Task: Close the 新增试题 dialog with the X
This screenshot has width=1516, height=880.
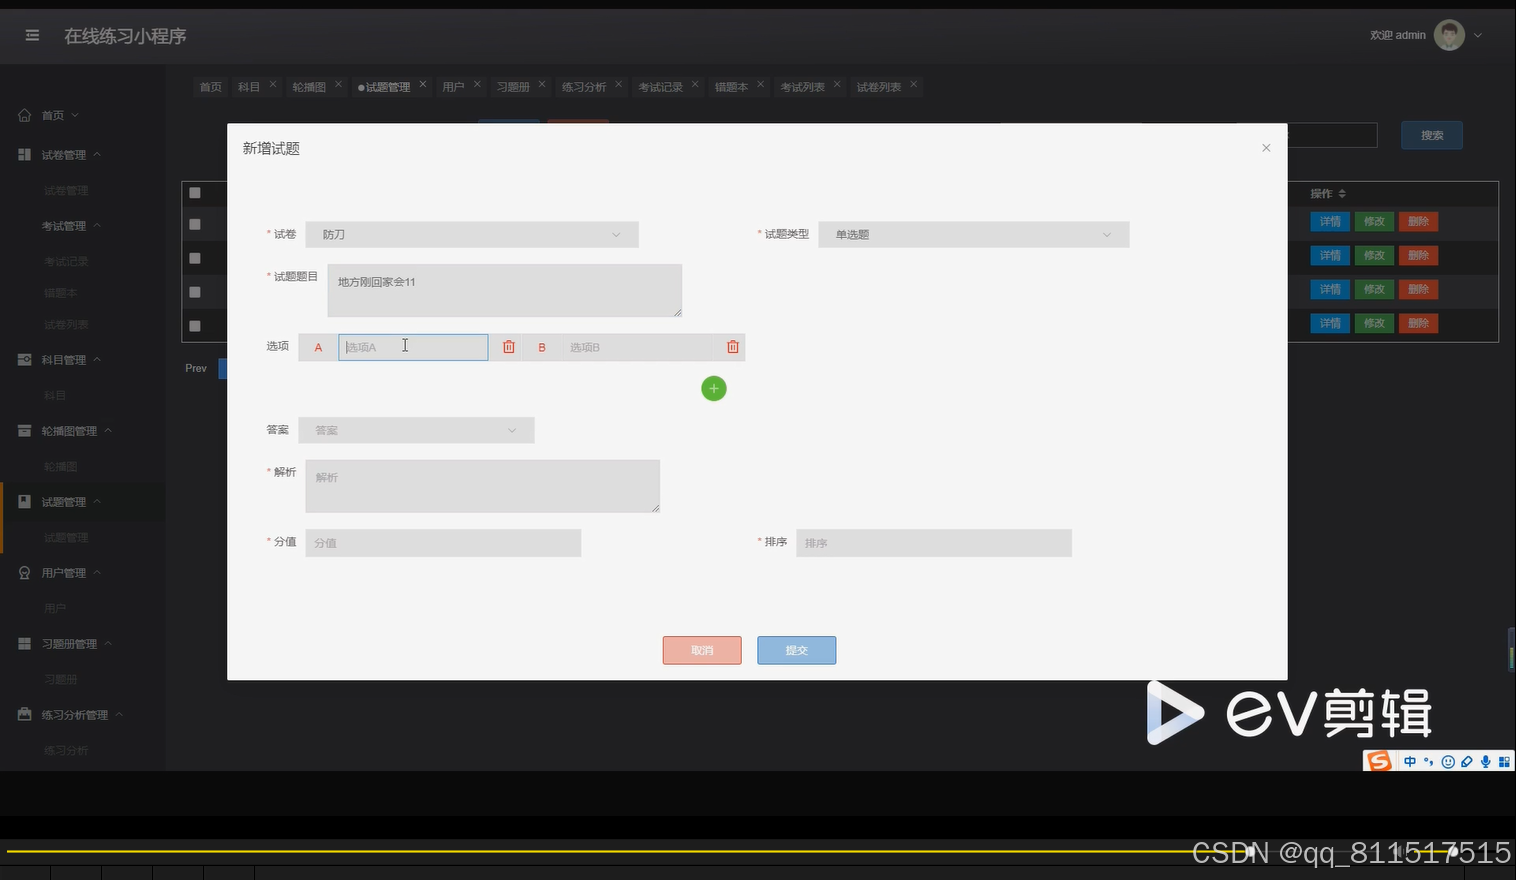Action: (1266, 148)
